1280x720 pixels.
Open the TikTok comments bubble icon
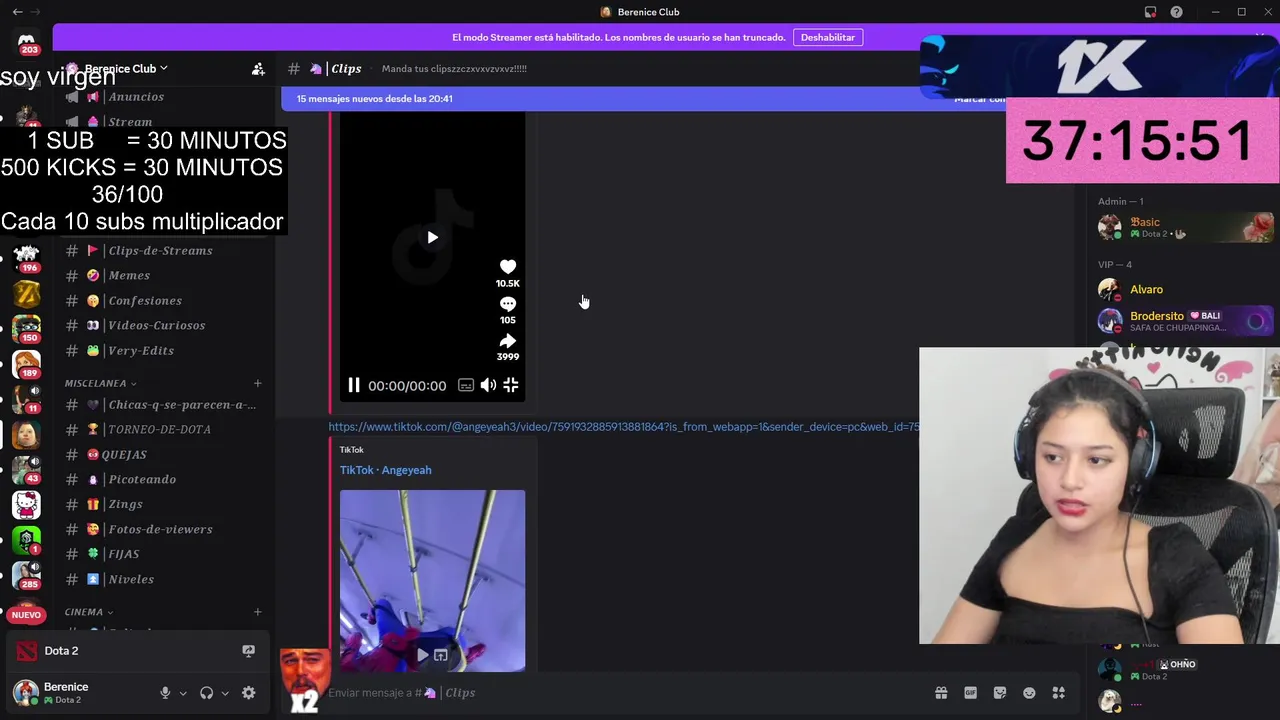point(508,303)
